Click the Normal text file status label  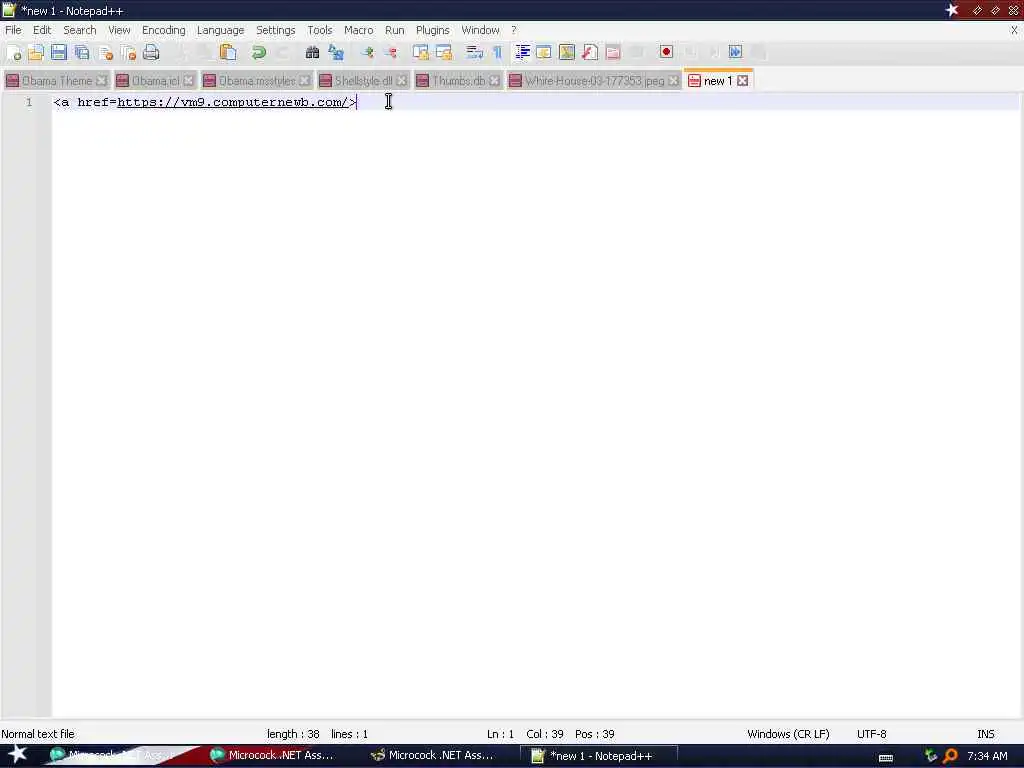(x=38, y=734)
